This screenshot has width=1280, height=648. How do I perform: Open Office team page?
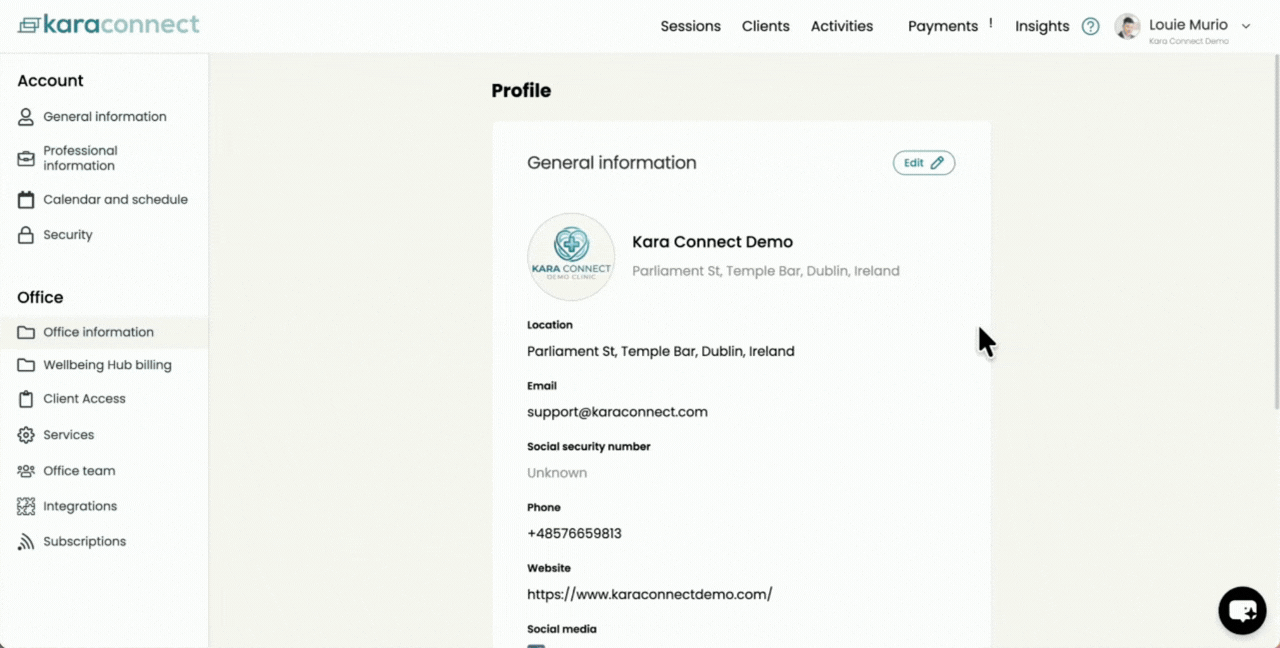click(x=104, y=471)
